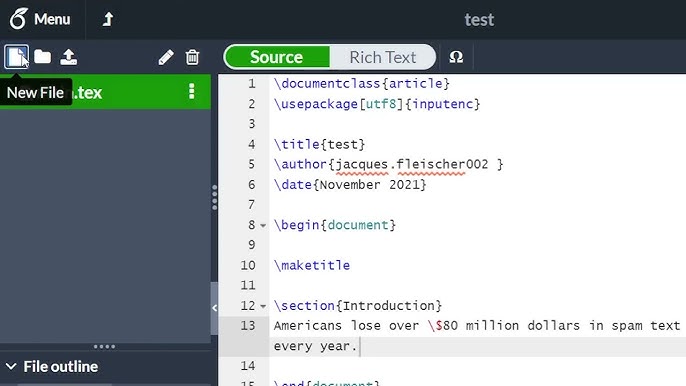Select the .tex file in file tree

(105, 92)
